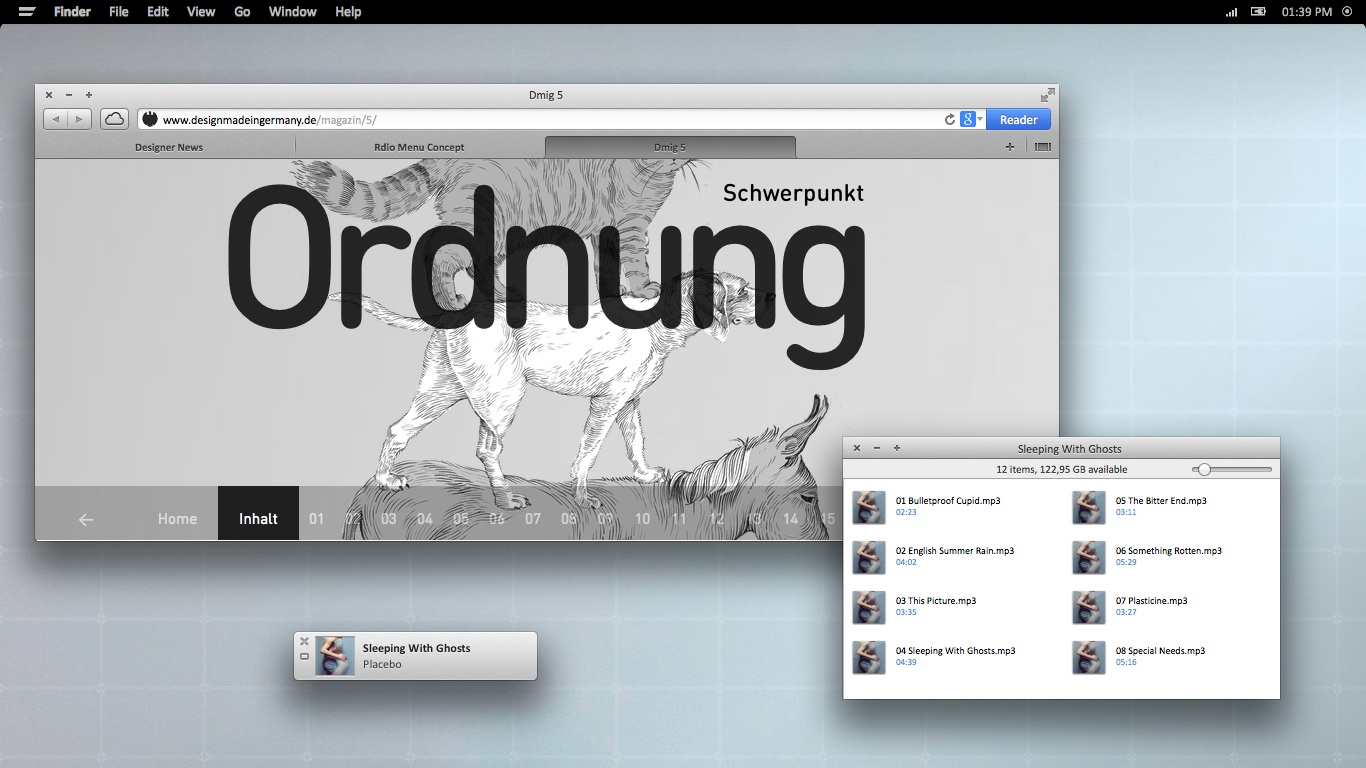Click the Schwerpunkt heading text
The image size is (1366, 768).
coord(793,193)
